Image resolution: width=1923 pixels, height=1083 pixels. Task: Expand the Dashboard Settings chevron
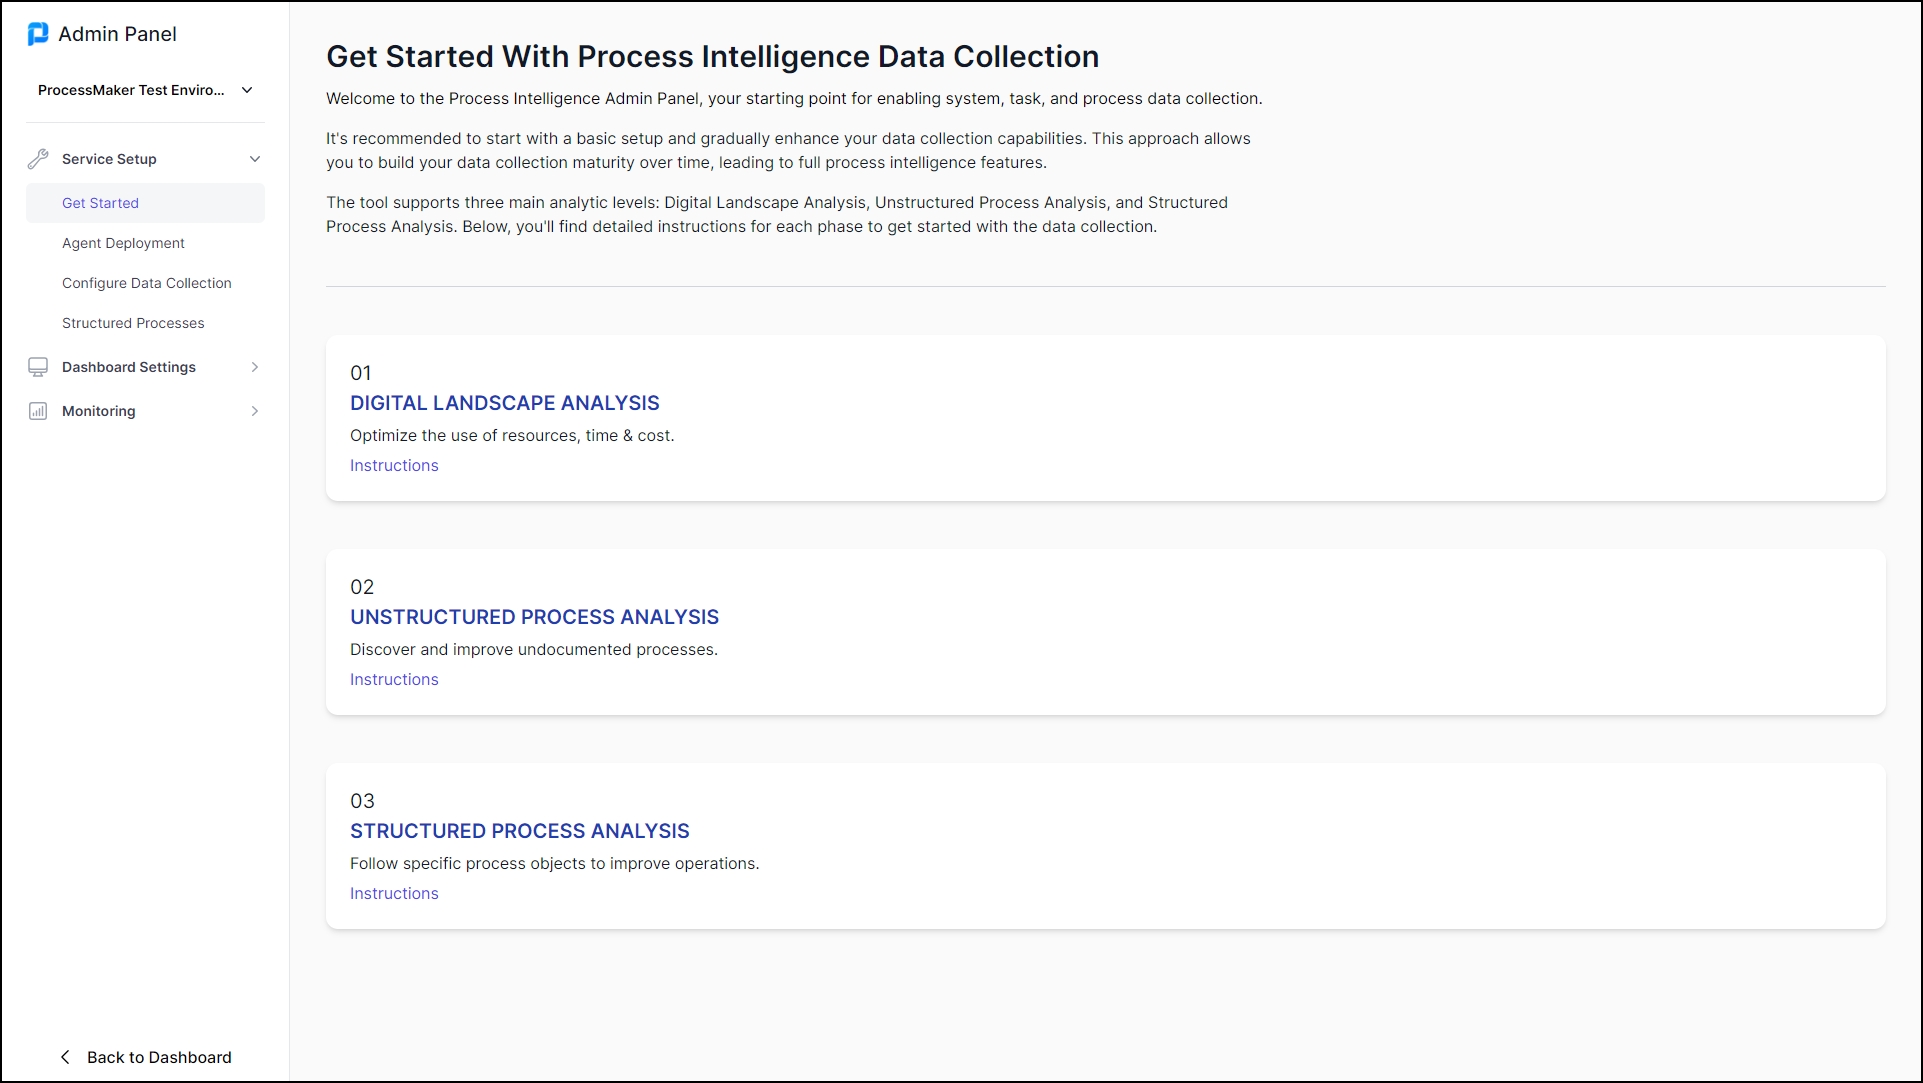tap(255, 367)
